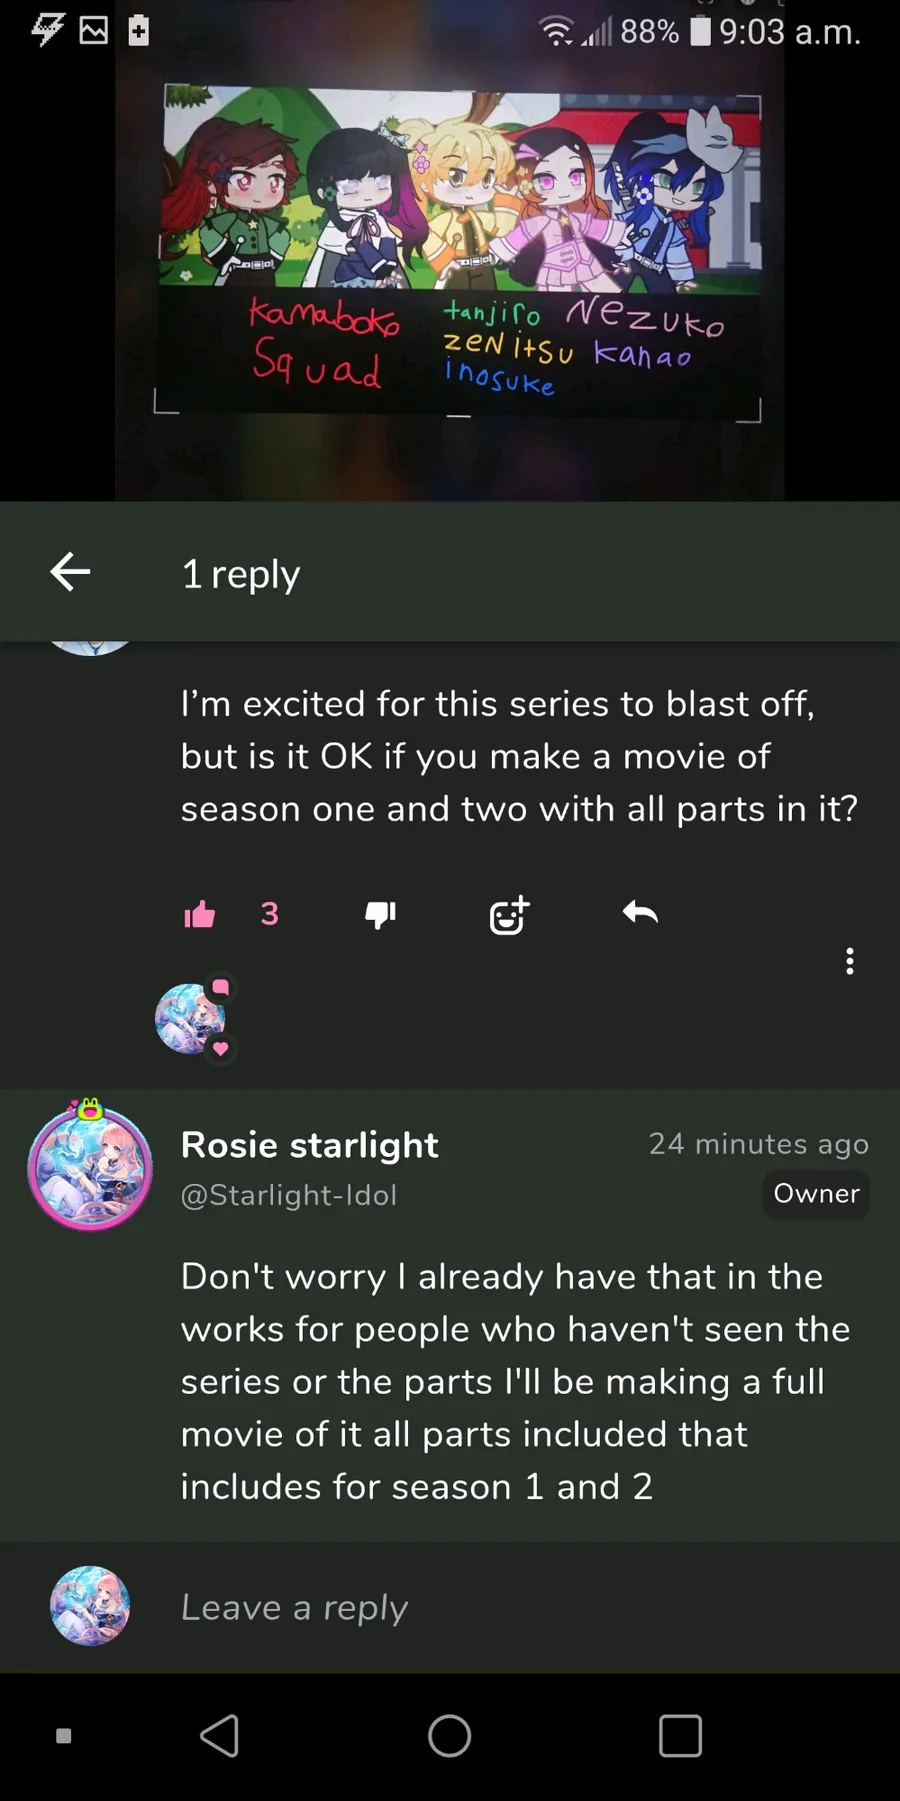
Task: Tap the Owner badge
Action: pyautogui.click(x=816, y=1194)
